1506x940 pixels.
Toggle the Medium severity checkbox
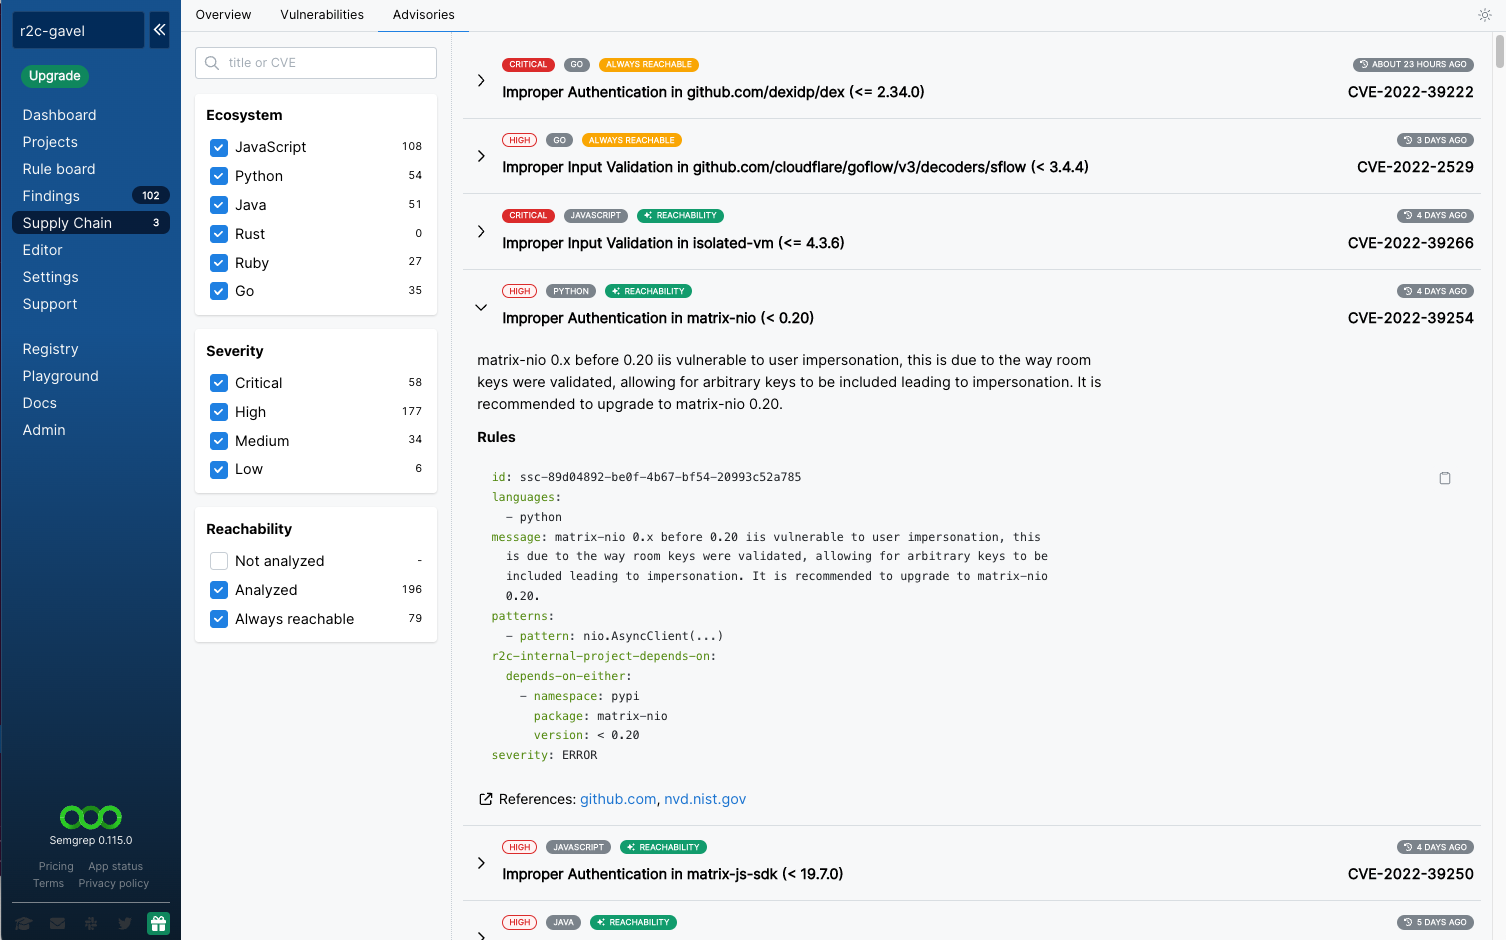click(219, 441)
